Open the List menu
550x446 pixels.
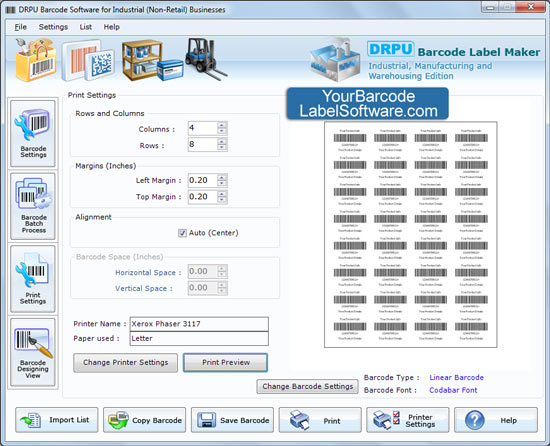(86, 27)
